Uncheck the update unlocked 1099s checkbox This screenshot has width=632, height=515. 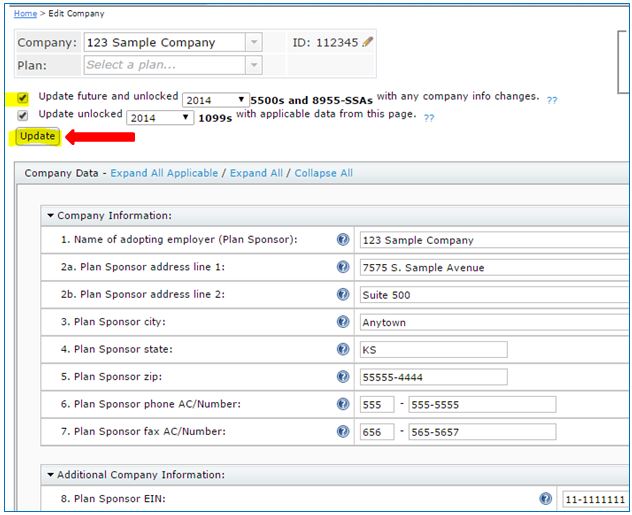[23, 115]
